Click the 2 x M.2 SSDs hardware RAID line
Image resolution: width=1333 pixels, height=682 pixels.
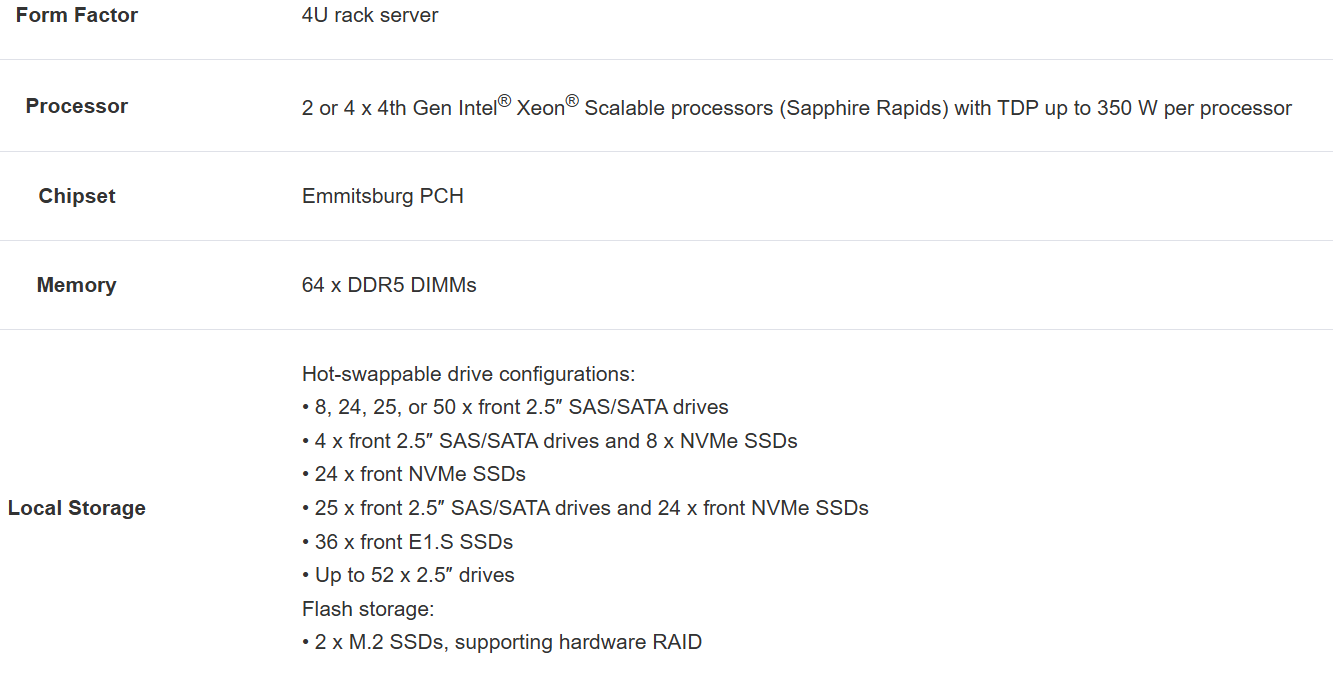point(502,642)
